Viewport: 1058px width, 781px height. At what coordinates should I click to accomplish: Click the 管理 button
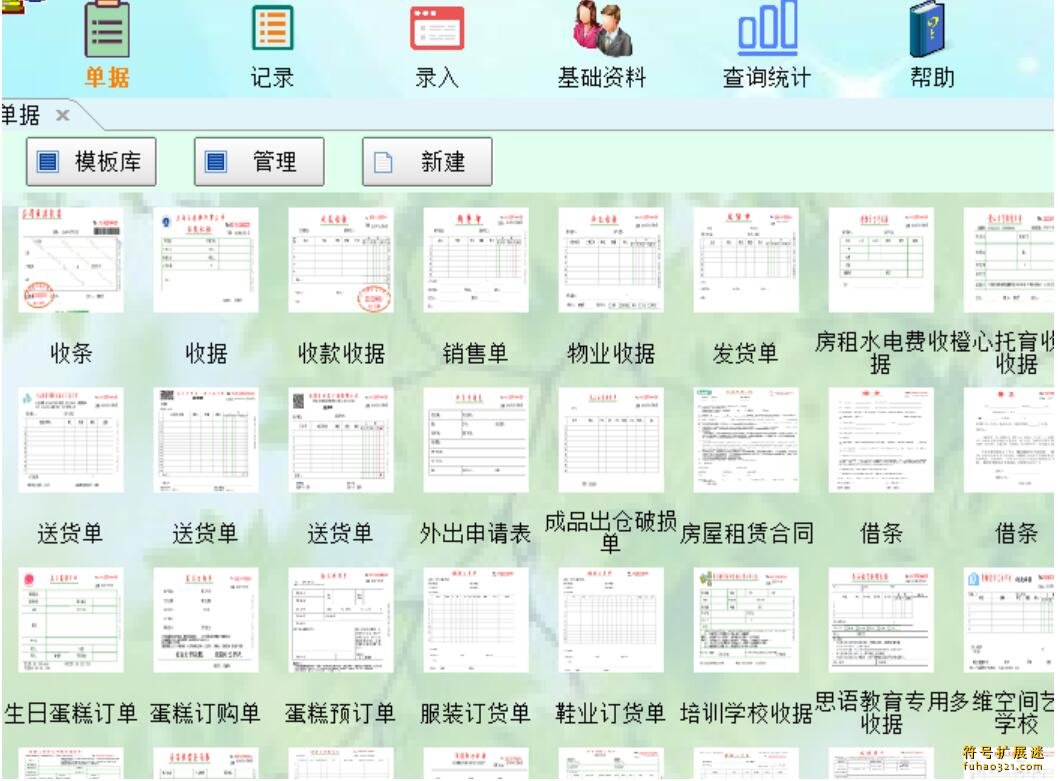(x=259, y=162)
